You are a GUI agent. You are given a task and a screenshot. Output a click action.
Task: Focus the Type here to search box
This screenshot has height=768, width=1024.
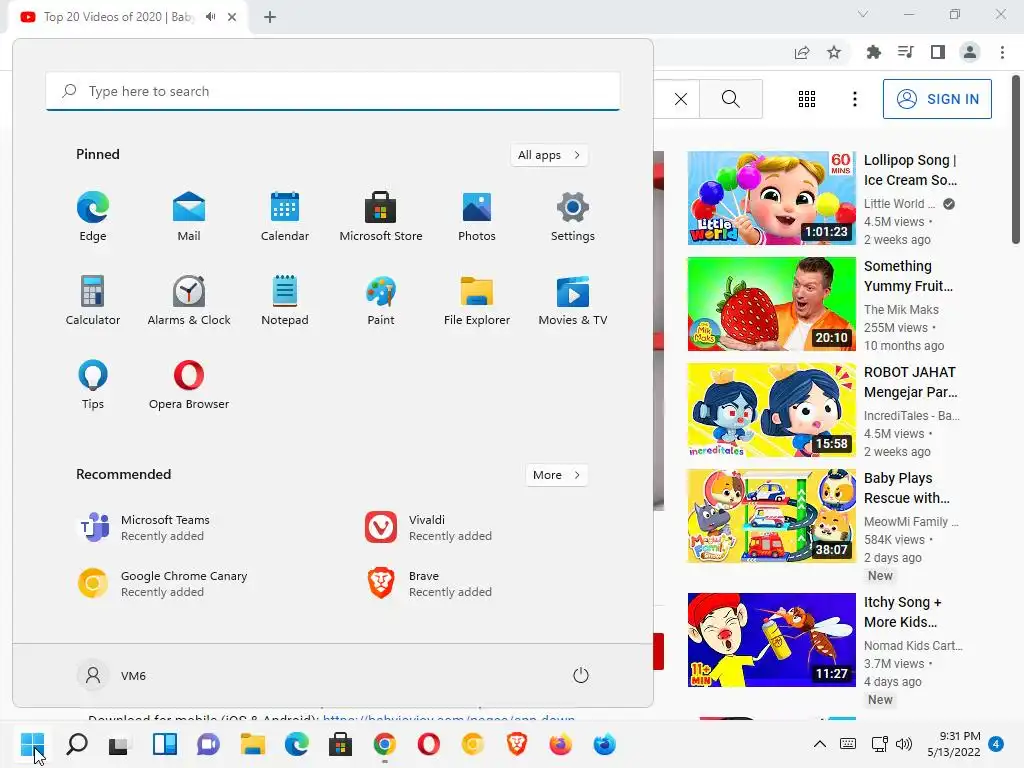[x=333, y=91]
